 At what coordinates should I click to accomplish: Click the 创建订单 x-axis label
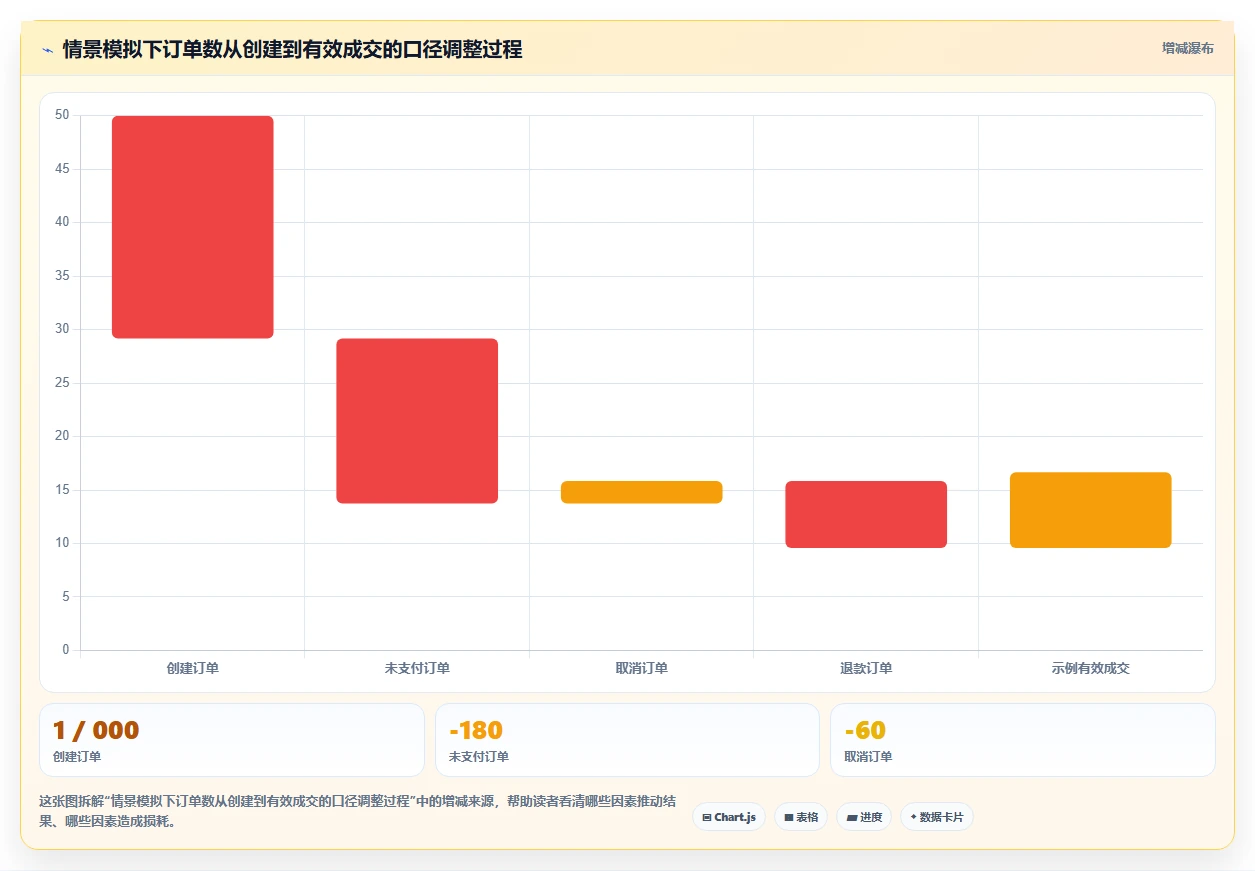(x=193, y=668)
